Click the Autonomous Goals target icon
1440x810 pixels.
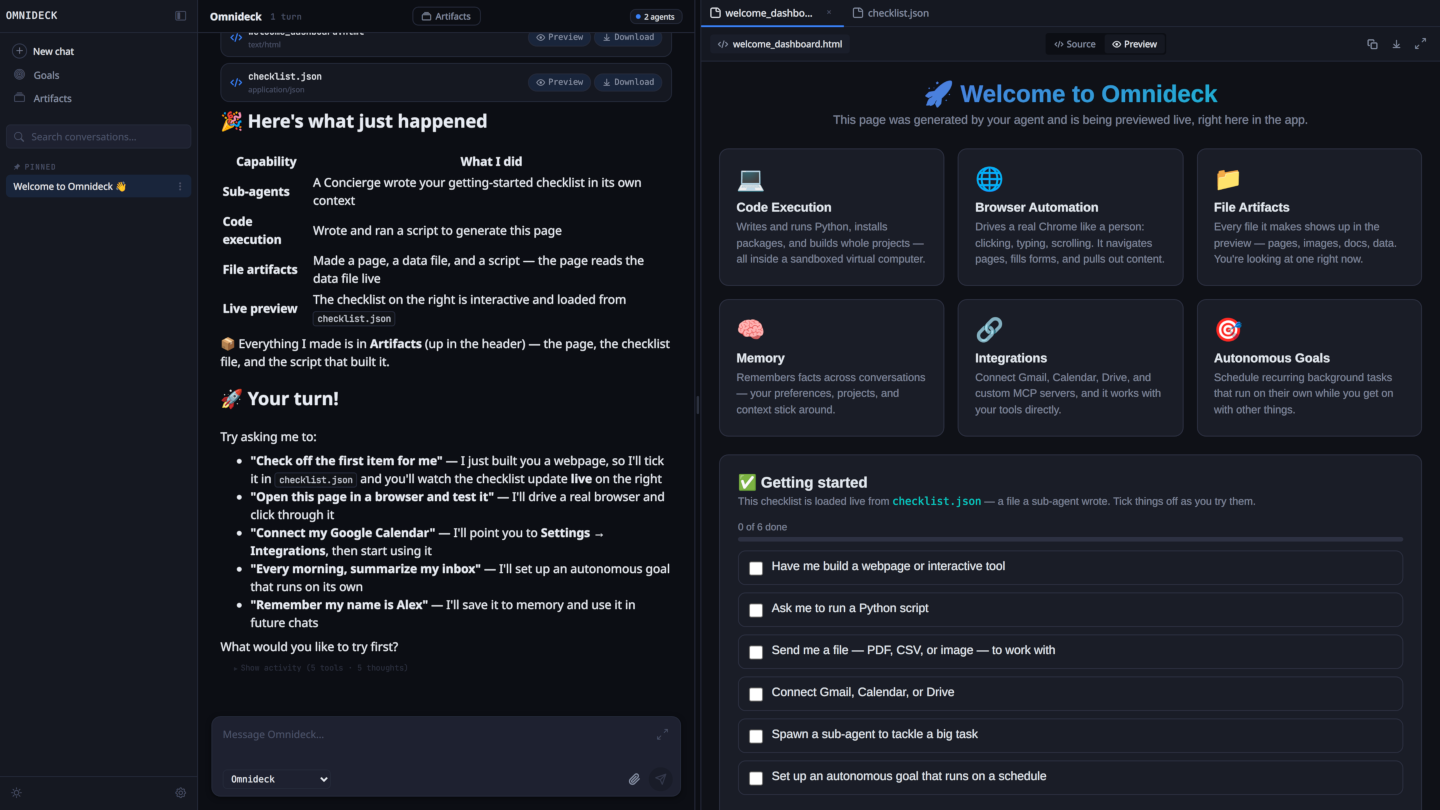point(1227,329)
